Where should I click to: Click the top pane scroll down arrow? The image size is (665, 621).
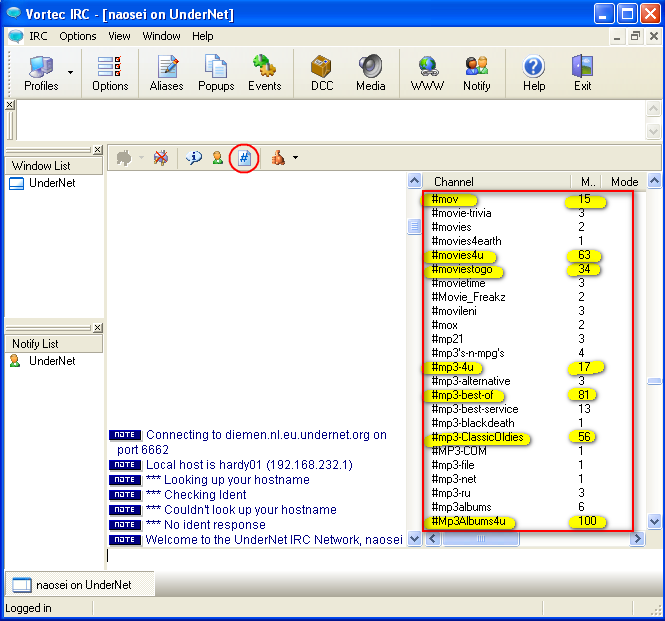tap(654, 131)
